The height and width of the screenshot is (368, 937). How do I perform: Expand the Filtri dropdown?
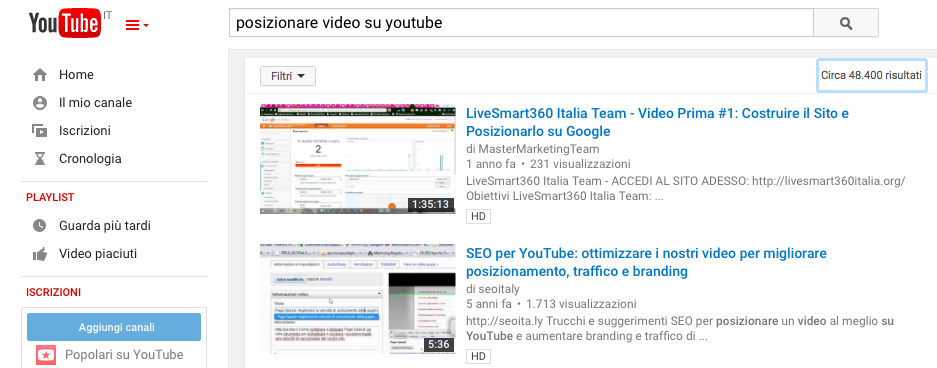click(287, 76)
